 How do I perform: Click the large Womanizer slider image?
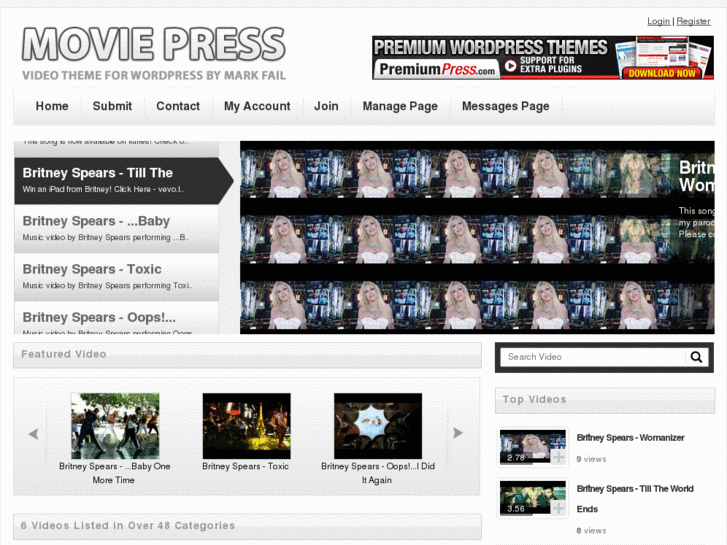(477, 237)
